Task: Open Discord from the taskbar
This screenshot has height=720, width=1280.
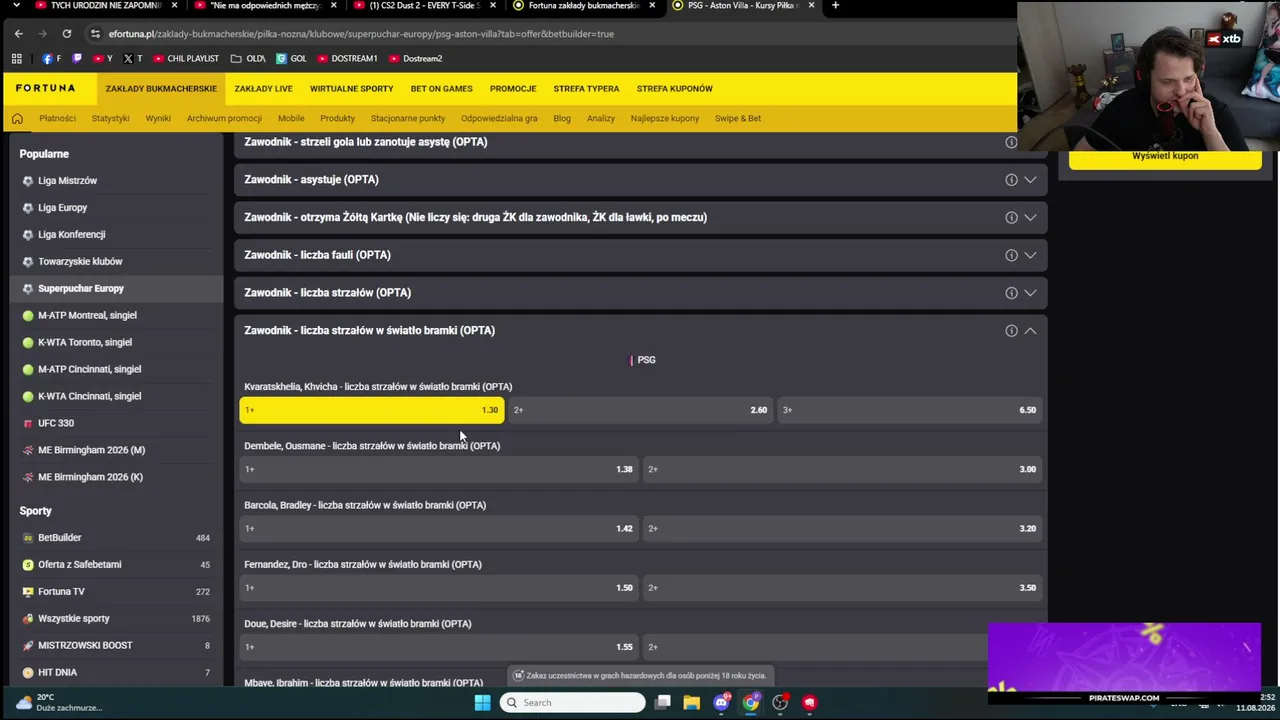Action: click(721, 702)
